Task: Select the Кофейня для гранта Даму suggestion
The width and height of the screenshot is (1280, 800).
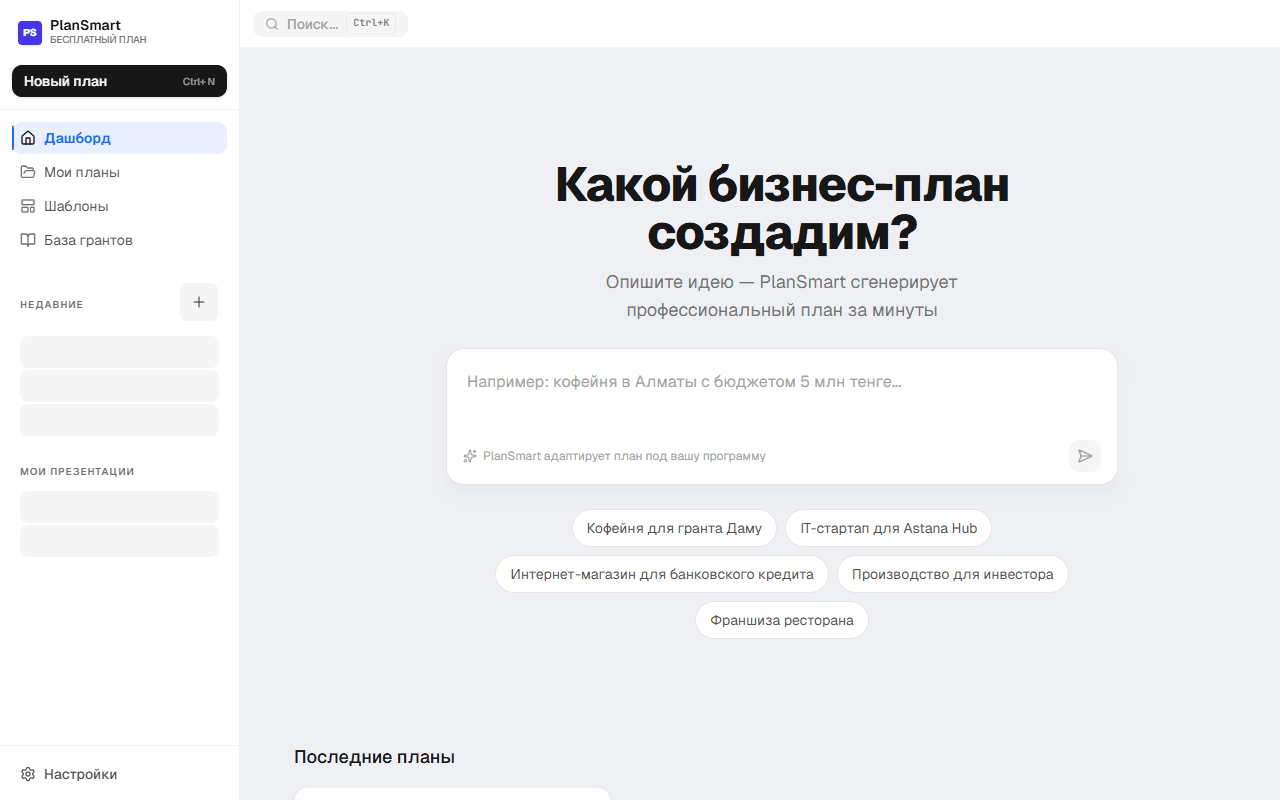Action: click(x=674, y=527)
